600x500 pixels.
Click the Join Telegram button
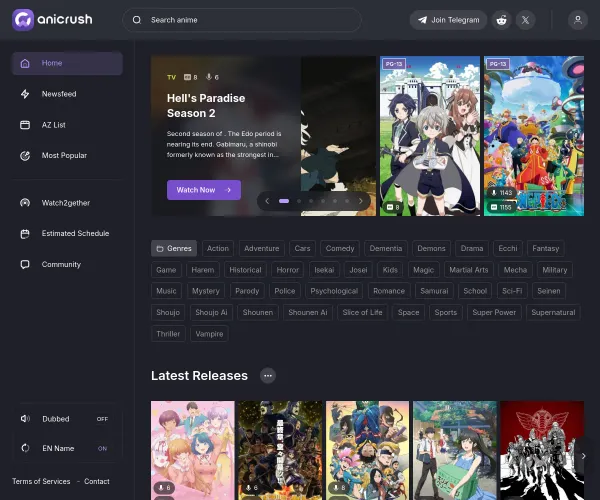448,19
